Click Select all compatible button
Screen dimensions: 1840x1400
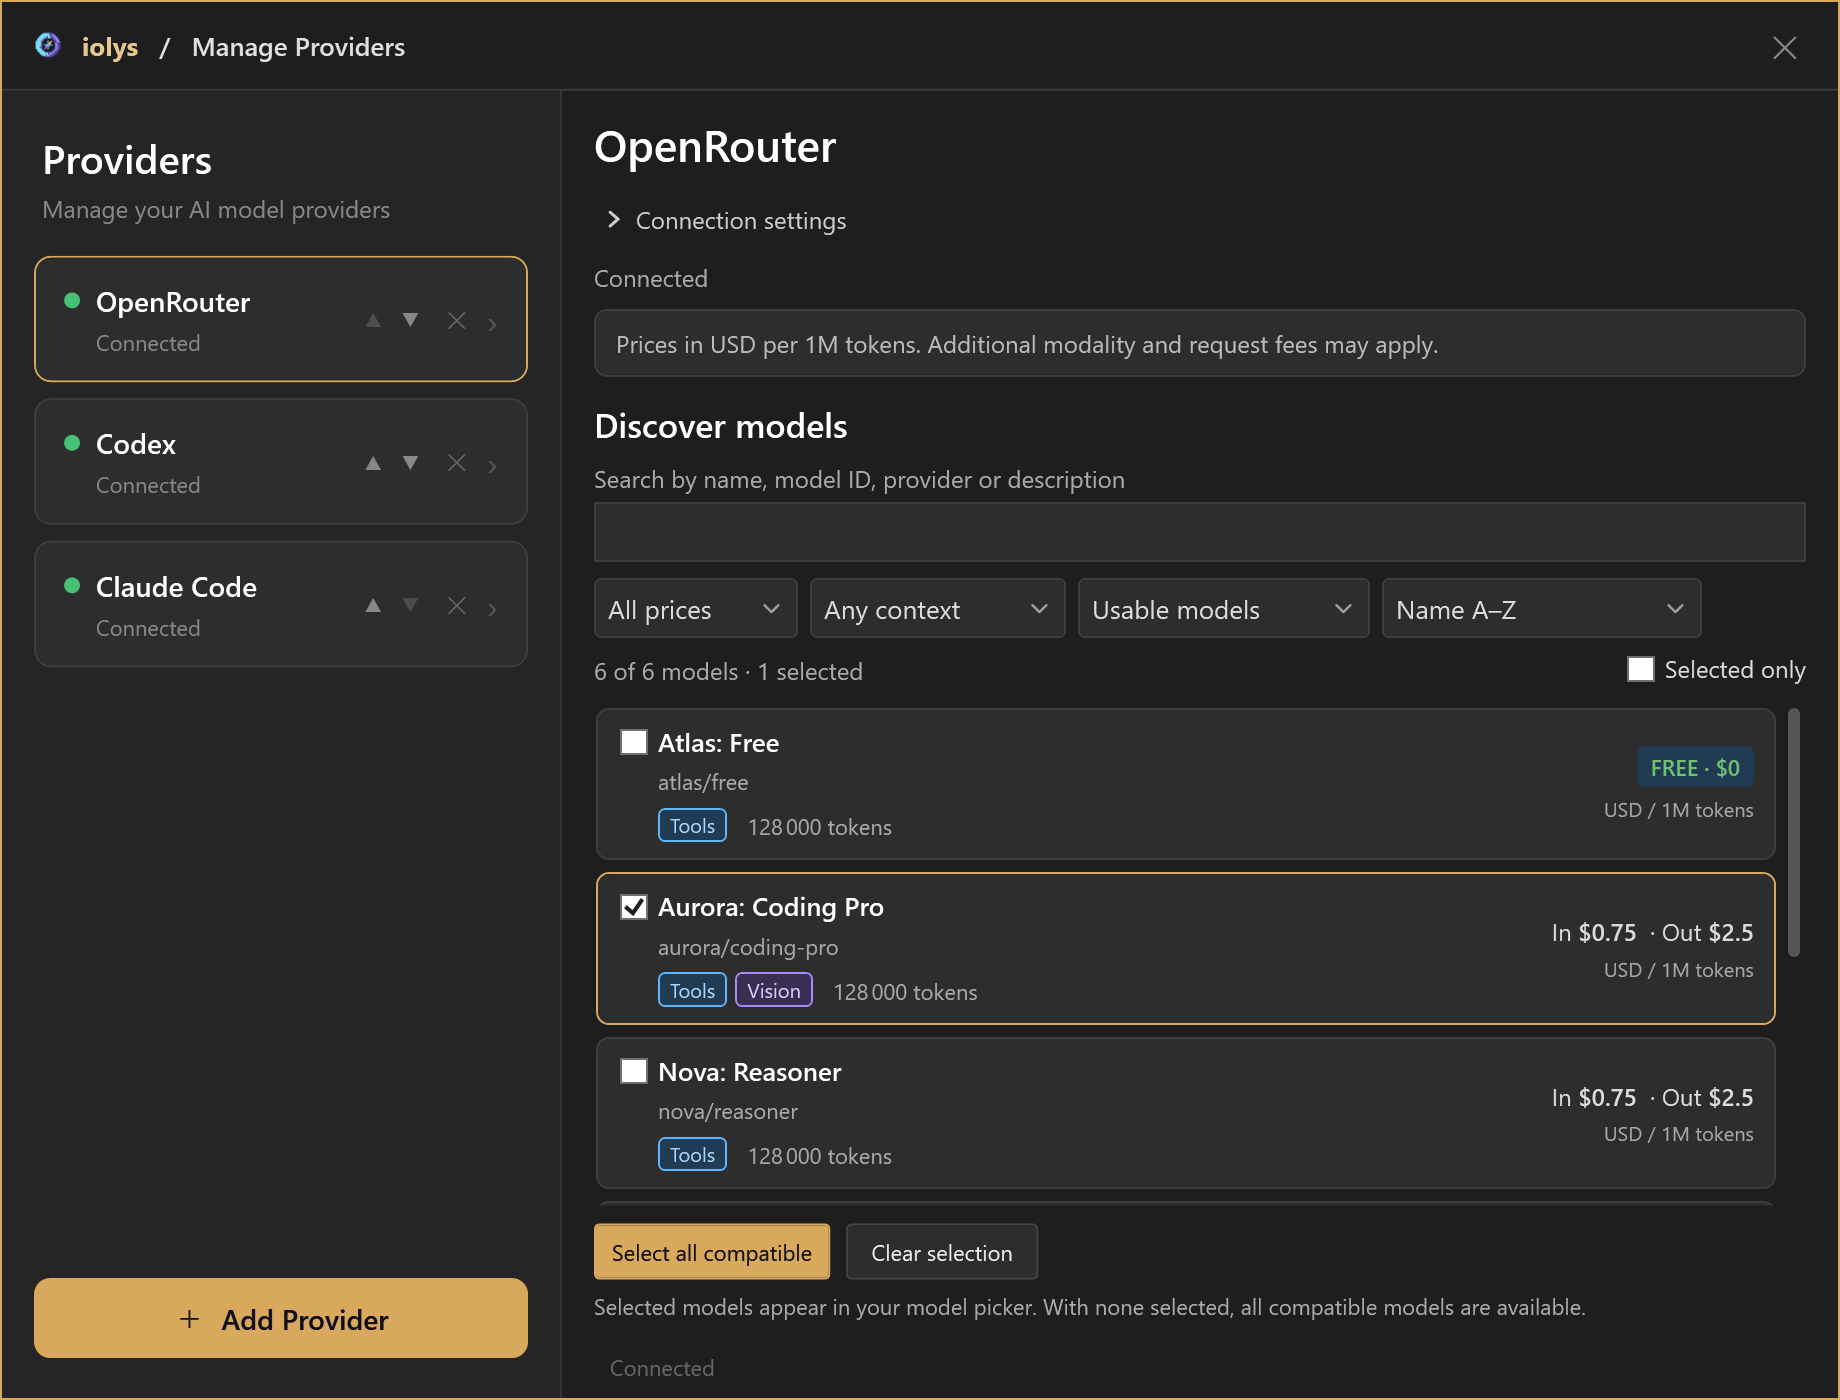click(x=712, y=1252)
